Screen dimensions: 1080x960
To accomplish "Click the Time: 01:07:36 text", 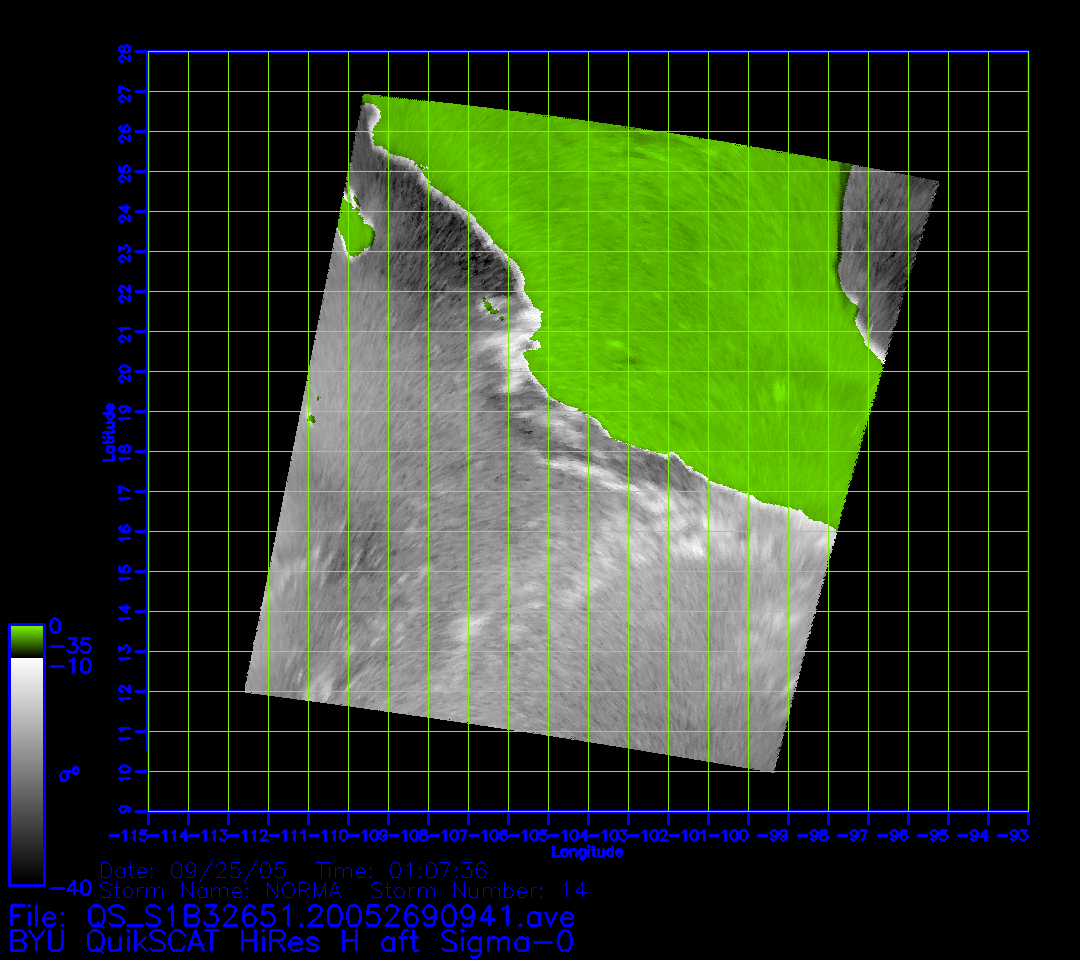I will click(401, 869).
